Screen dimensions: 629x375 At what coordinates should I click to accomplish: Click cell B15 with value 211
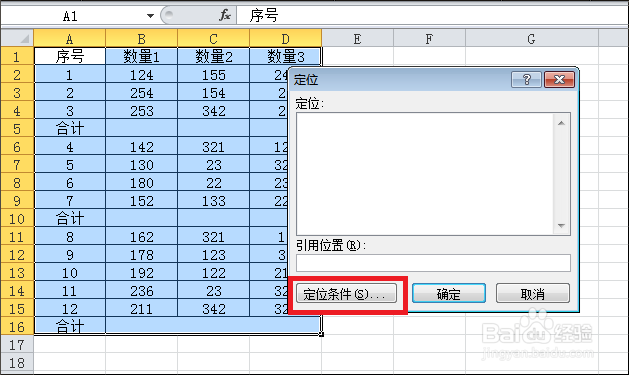tap(142, 308)
